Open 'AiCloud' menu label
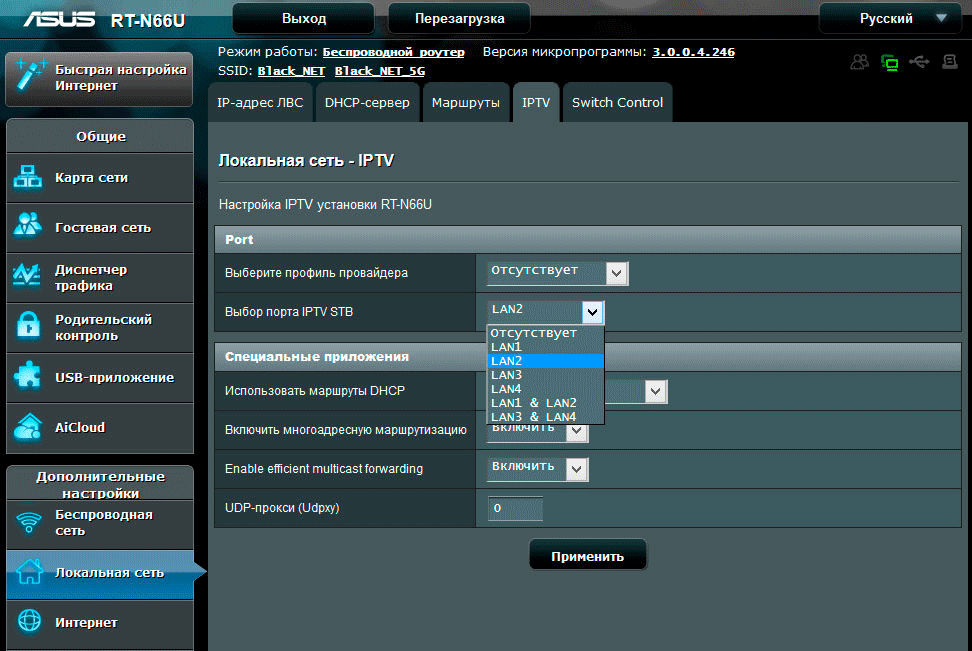Image resolution: width=972 pixels, height=651 pixels. [80, 427]
